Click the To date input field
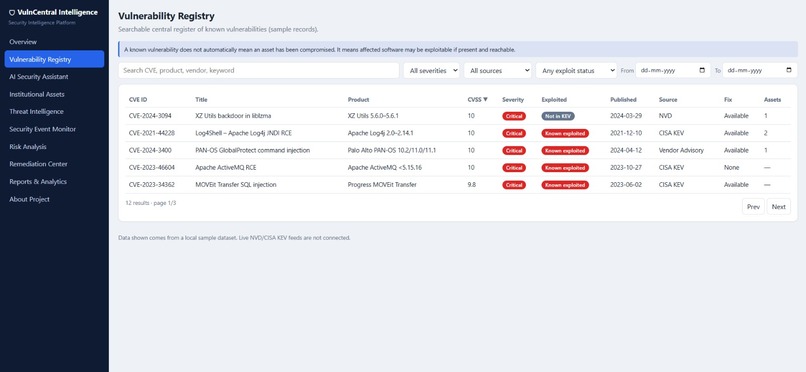 click(760, 70)
